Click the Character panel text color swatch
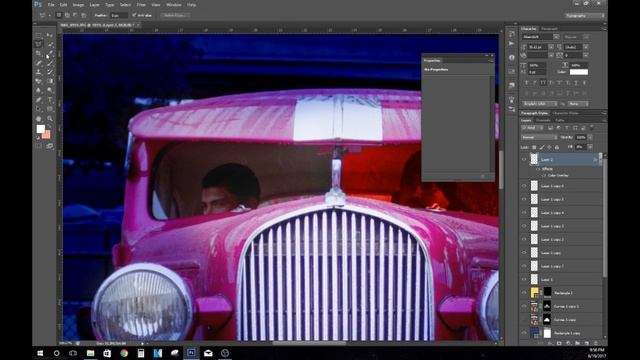The height and width of the screenshot is (360, 640). (x=578, y=72)
